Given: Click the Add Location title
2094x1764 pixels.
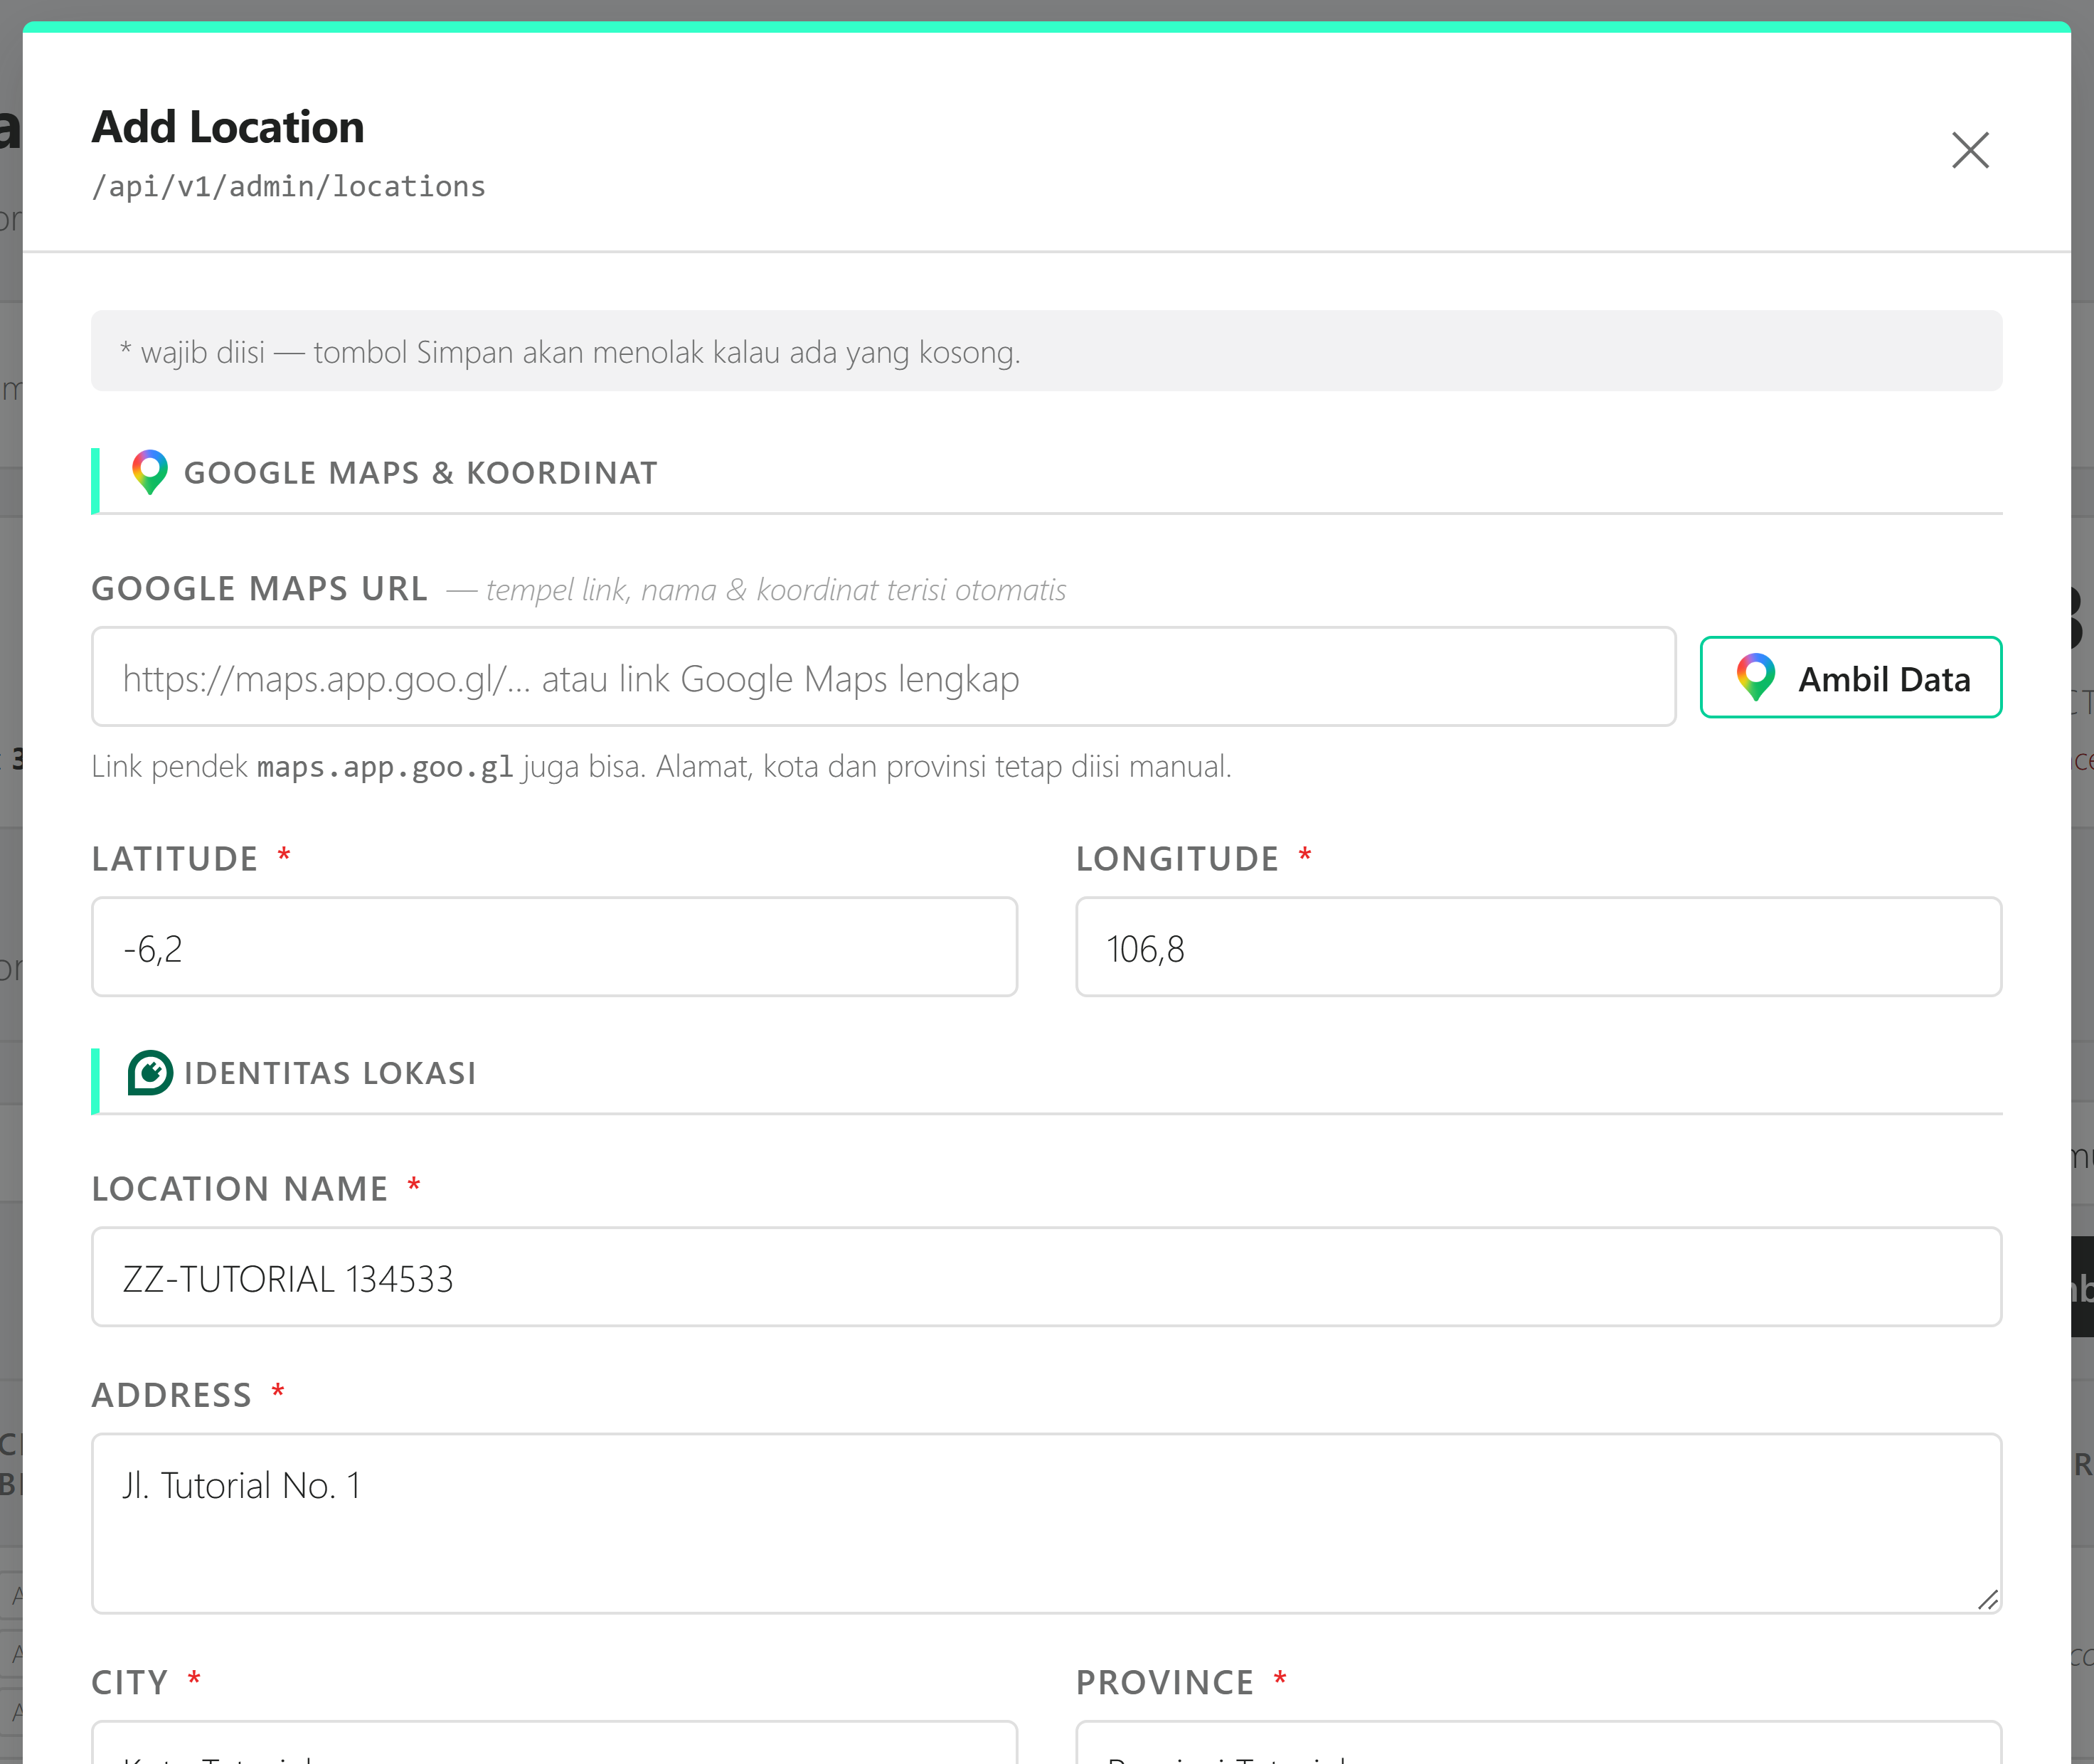Looking at the screenshot, I should pyautogui.click(x=228, y=127).
